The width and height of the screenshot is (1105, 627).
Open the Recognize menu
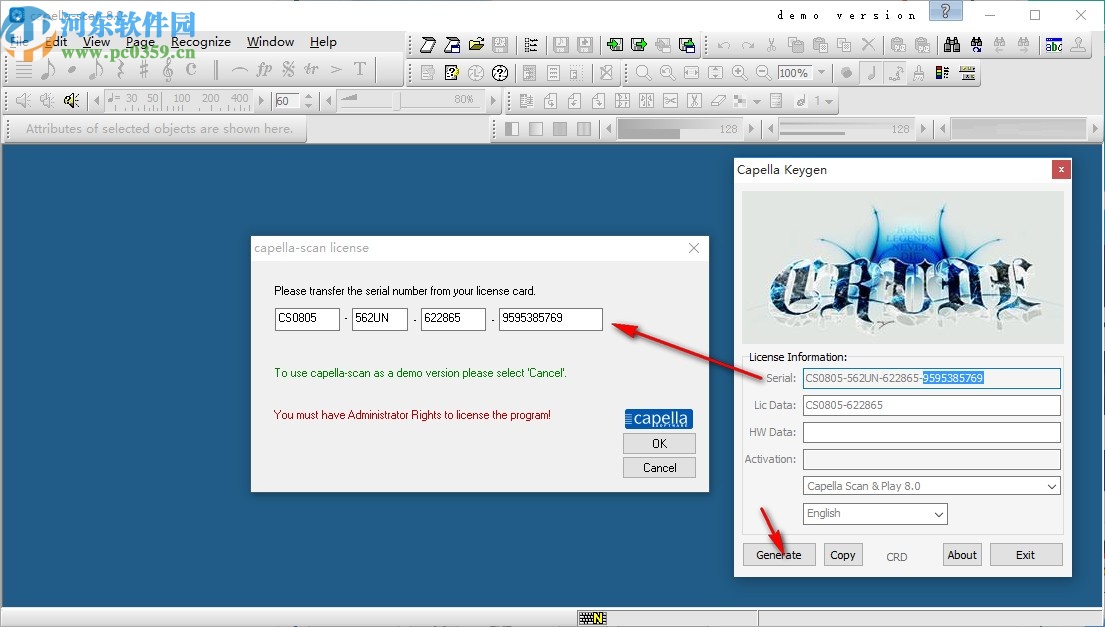pos(200,42)
